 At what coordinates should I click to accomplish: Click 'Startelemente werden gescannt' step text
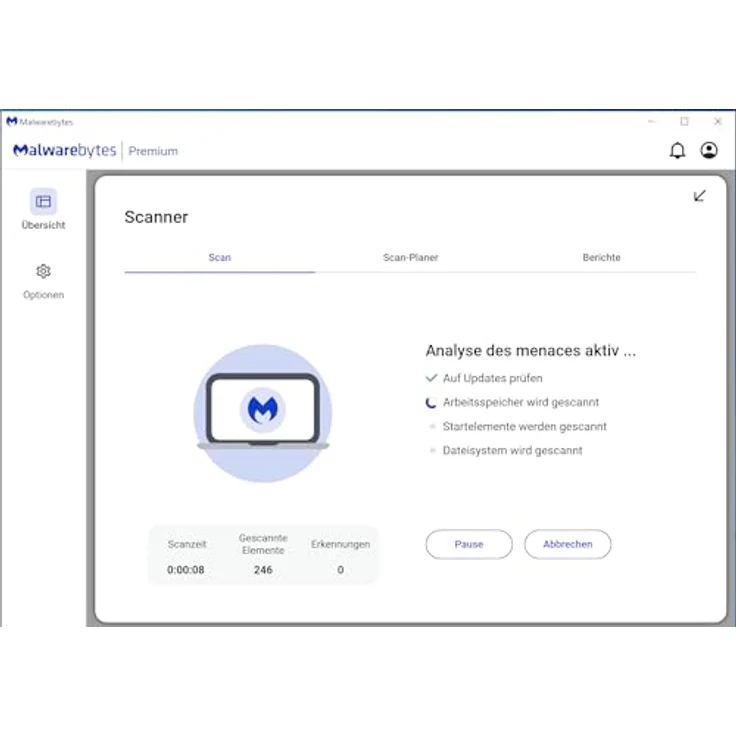[x=525, y=426]
